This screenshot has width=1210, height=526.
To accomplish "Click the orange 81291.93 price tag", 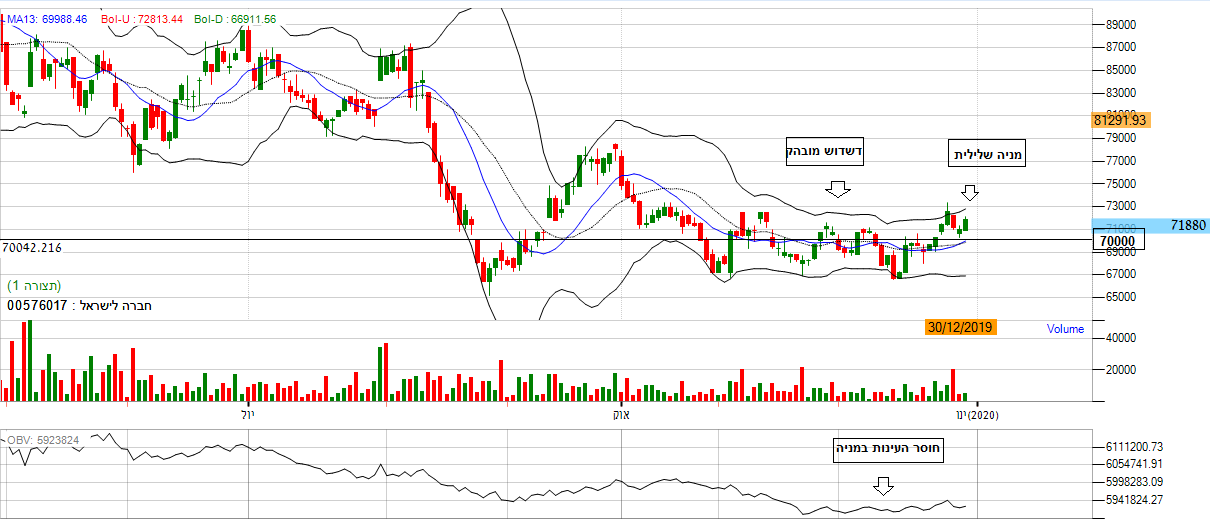I will 1120,120.
